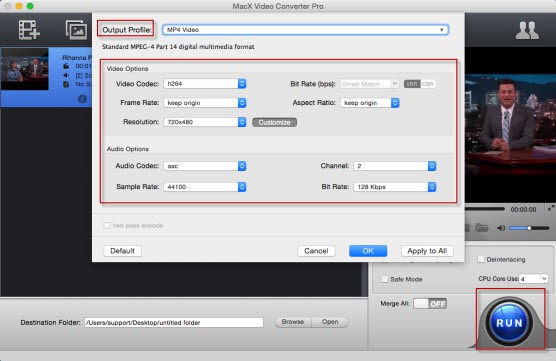Click the preview playback progress bar

point(485,209)
